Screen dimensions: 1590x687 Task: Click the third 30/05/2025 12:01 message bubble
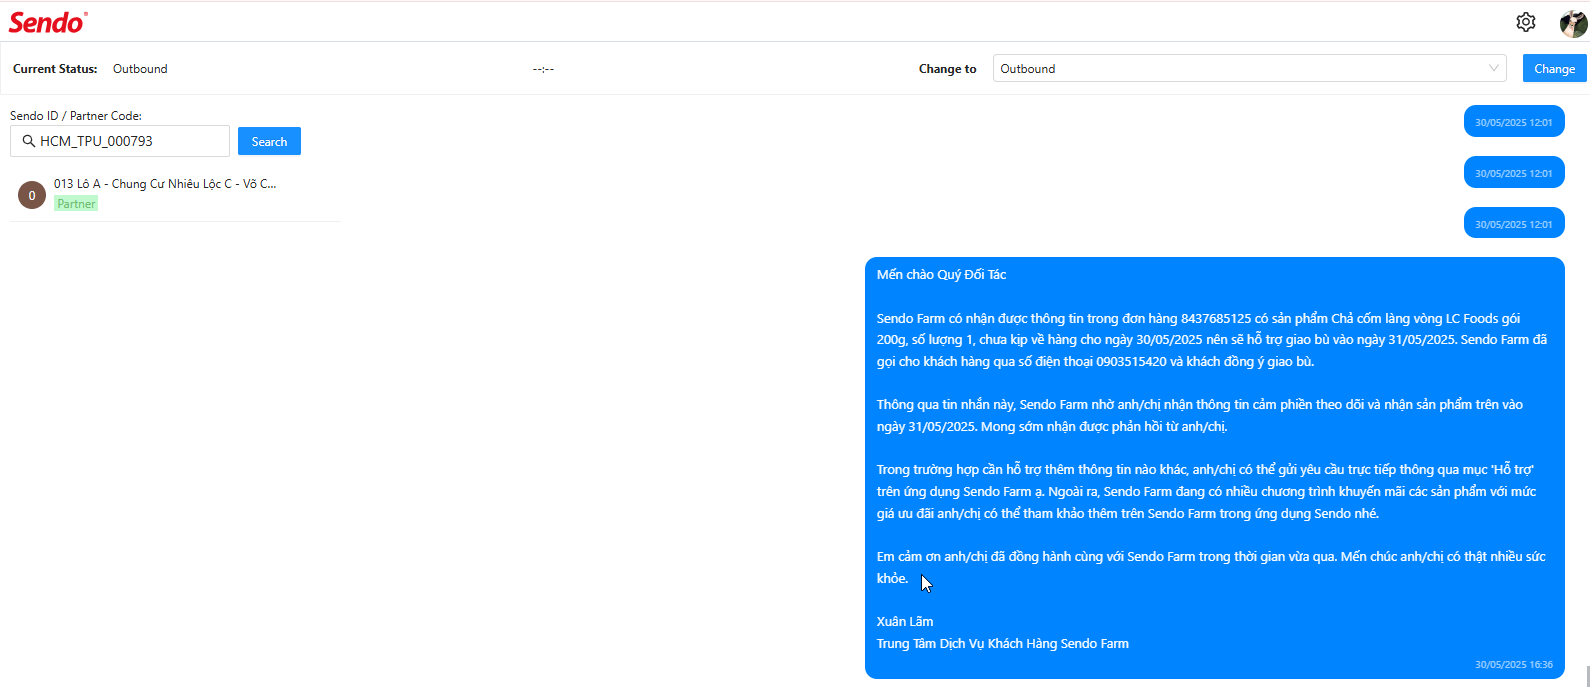[x=1514, y=224]
